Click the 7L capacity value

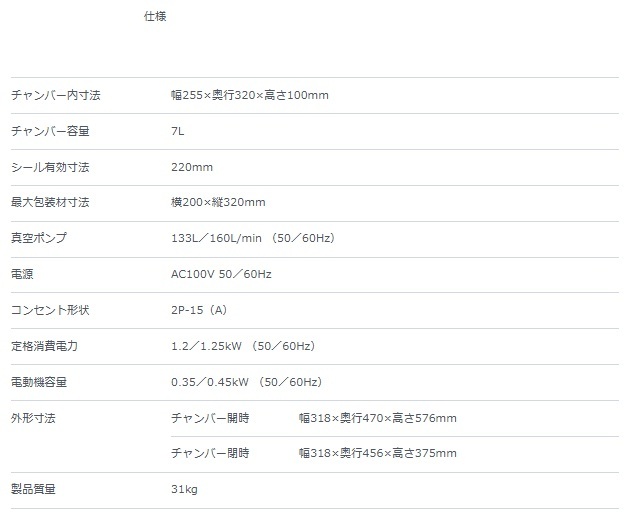click(x=178, y=131)
